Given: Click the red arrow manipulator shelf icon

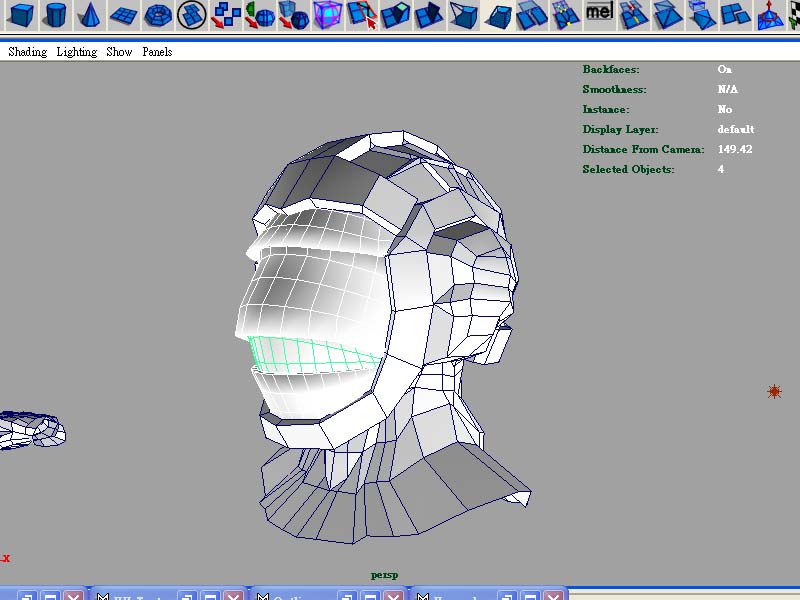Looking at the screenshot, I should click(x=770, y=15).
